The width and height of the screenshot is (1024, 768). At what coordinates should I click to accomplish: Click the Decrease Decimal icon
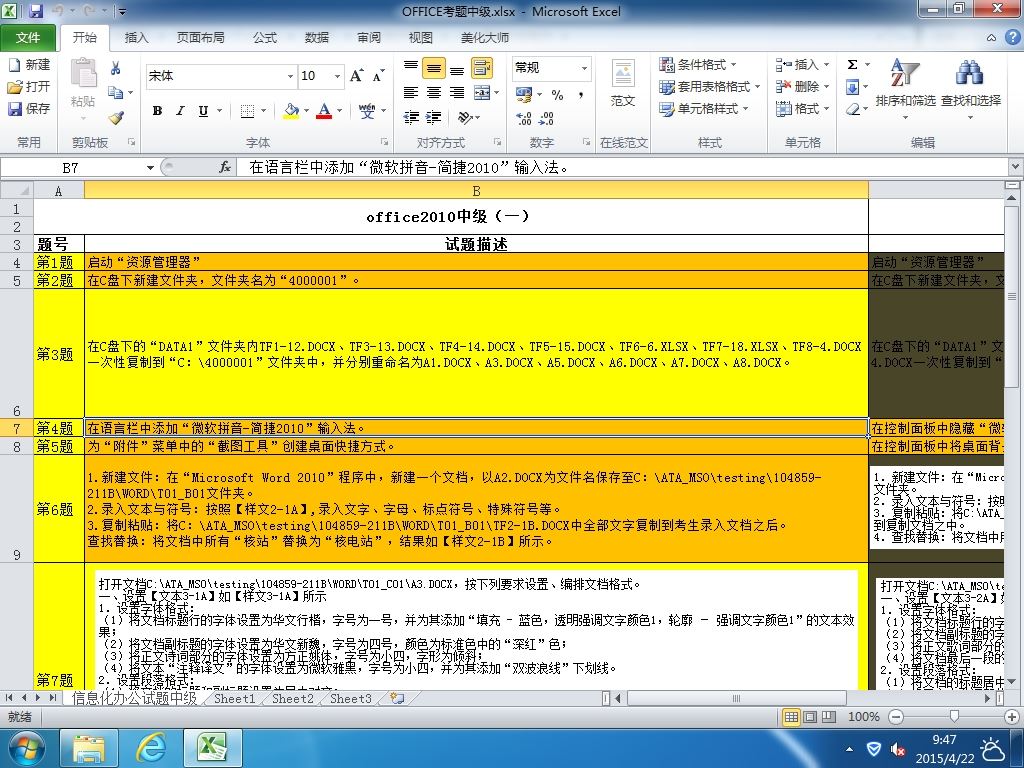pyautogui.click(x=547, y=118)
